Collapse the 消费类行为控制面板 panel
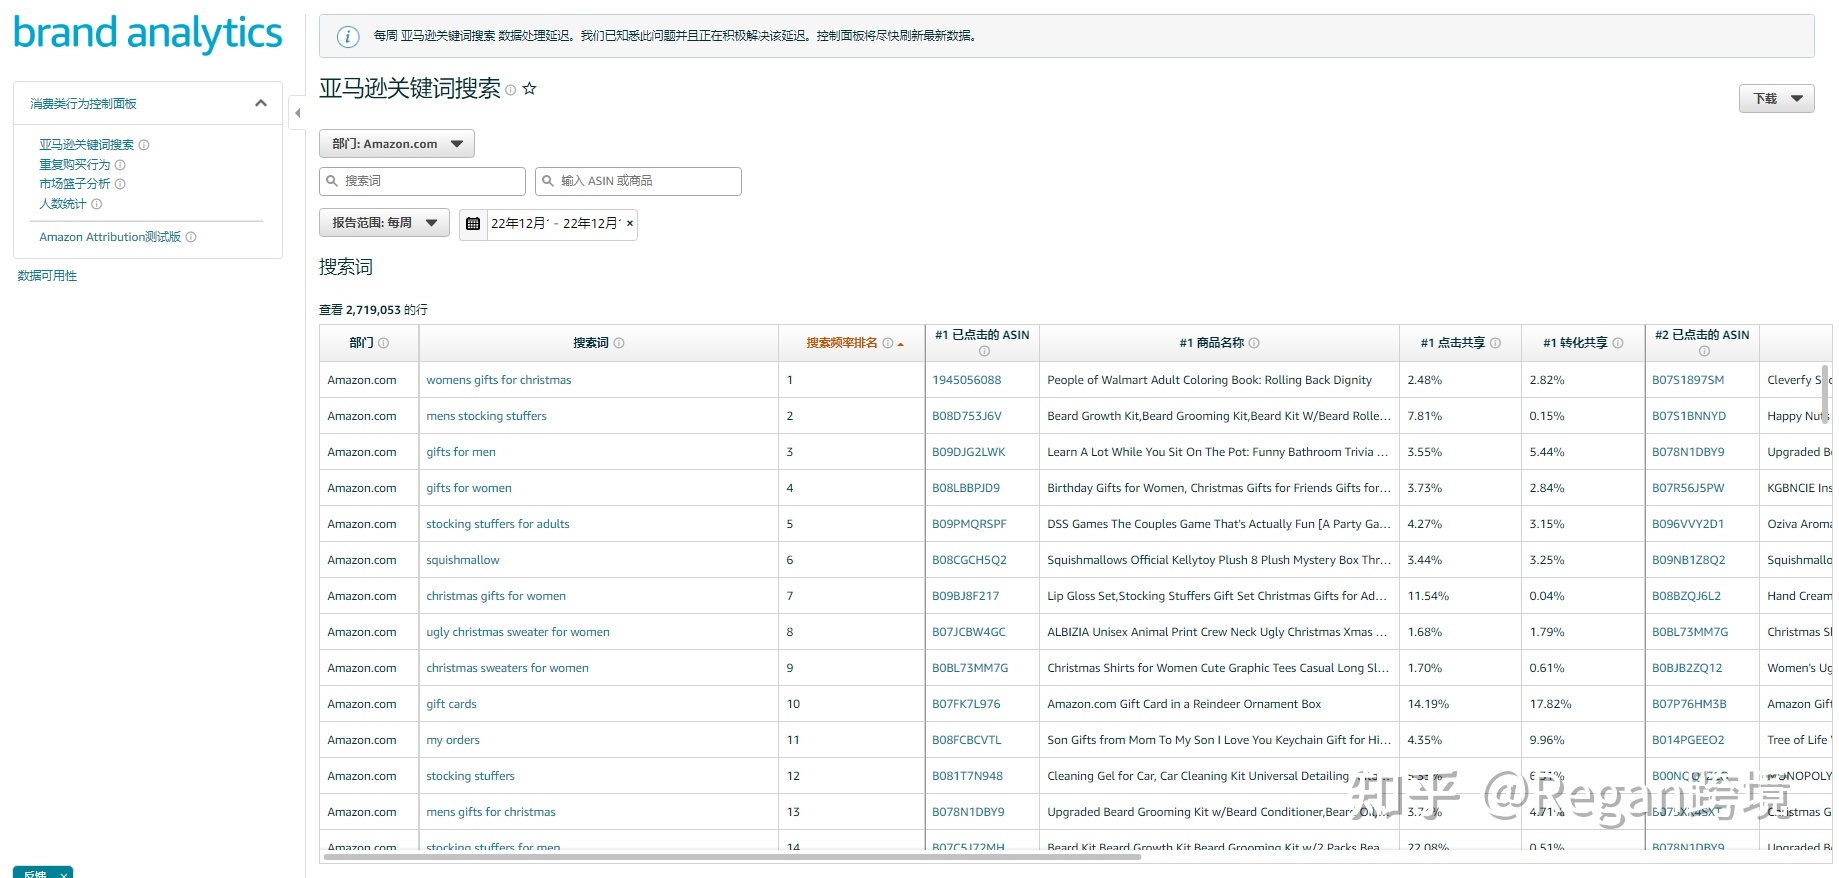1839x878 pixels. click(261, 103)
